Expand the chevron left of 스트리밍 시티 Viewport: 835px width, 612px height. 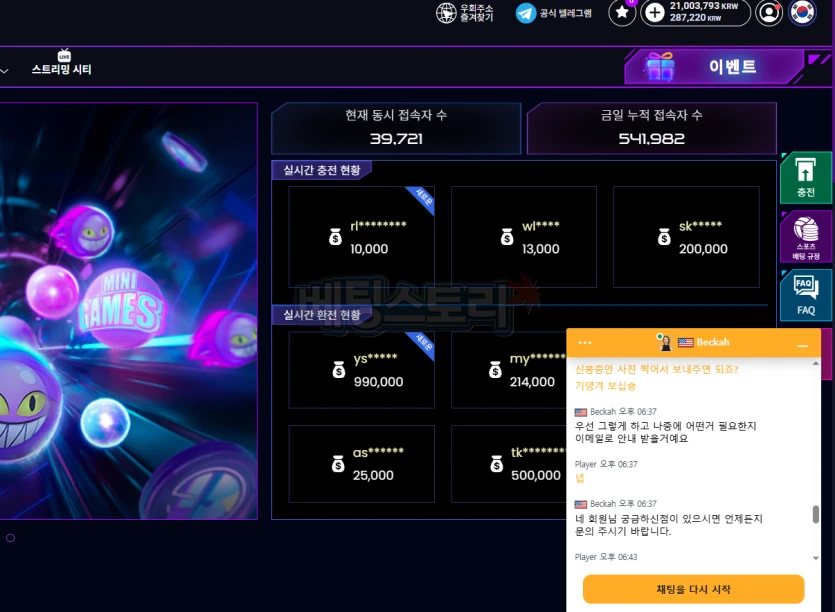point(4,70)
